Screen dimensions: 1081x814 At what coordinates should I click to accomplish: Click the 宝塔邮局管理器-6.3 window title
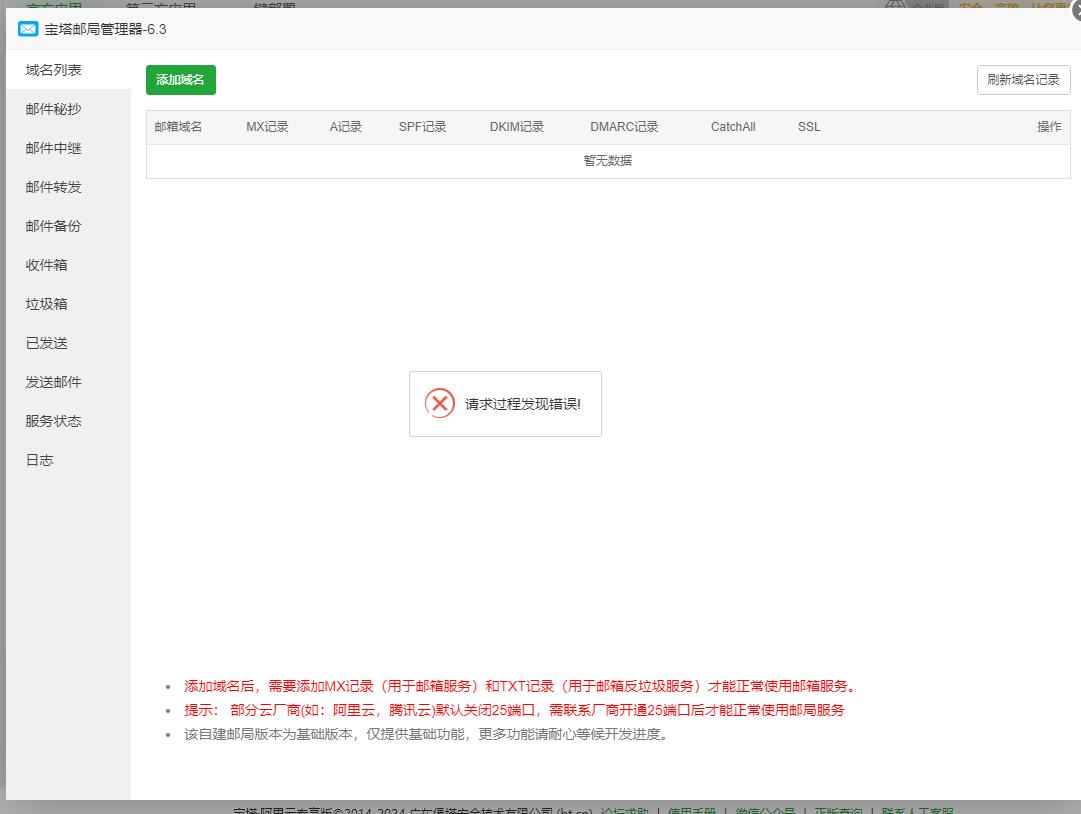coord(105,29)
